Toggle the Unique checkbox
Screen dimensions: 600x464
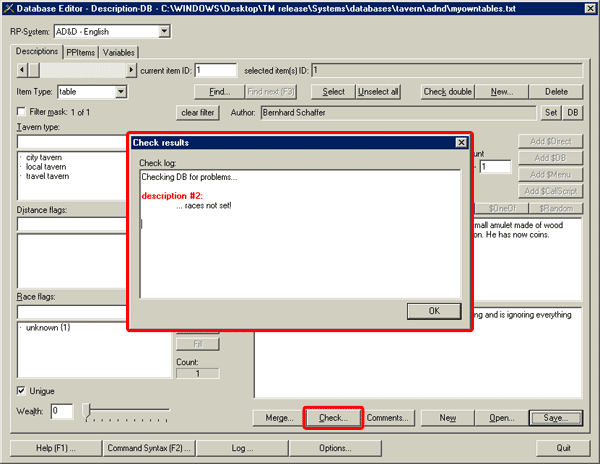(22, 390)
